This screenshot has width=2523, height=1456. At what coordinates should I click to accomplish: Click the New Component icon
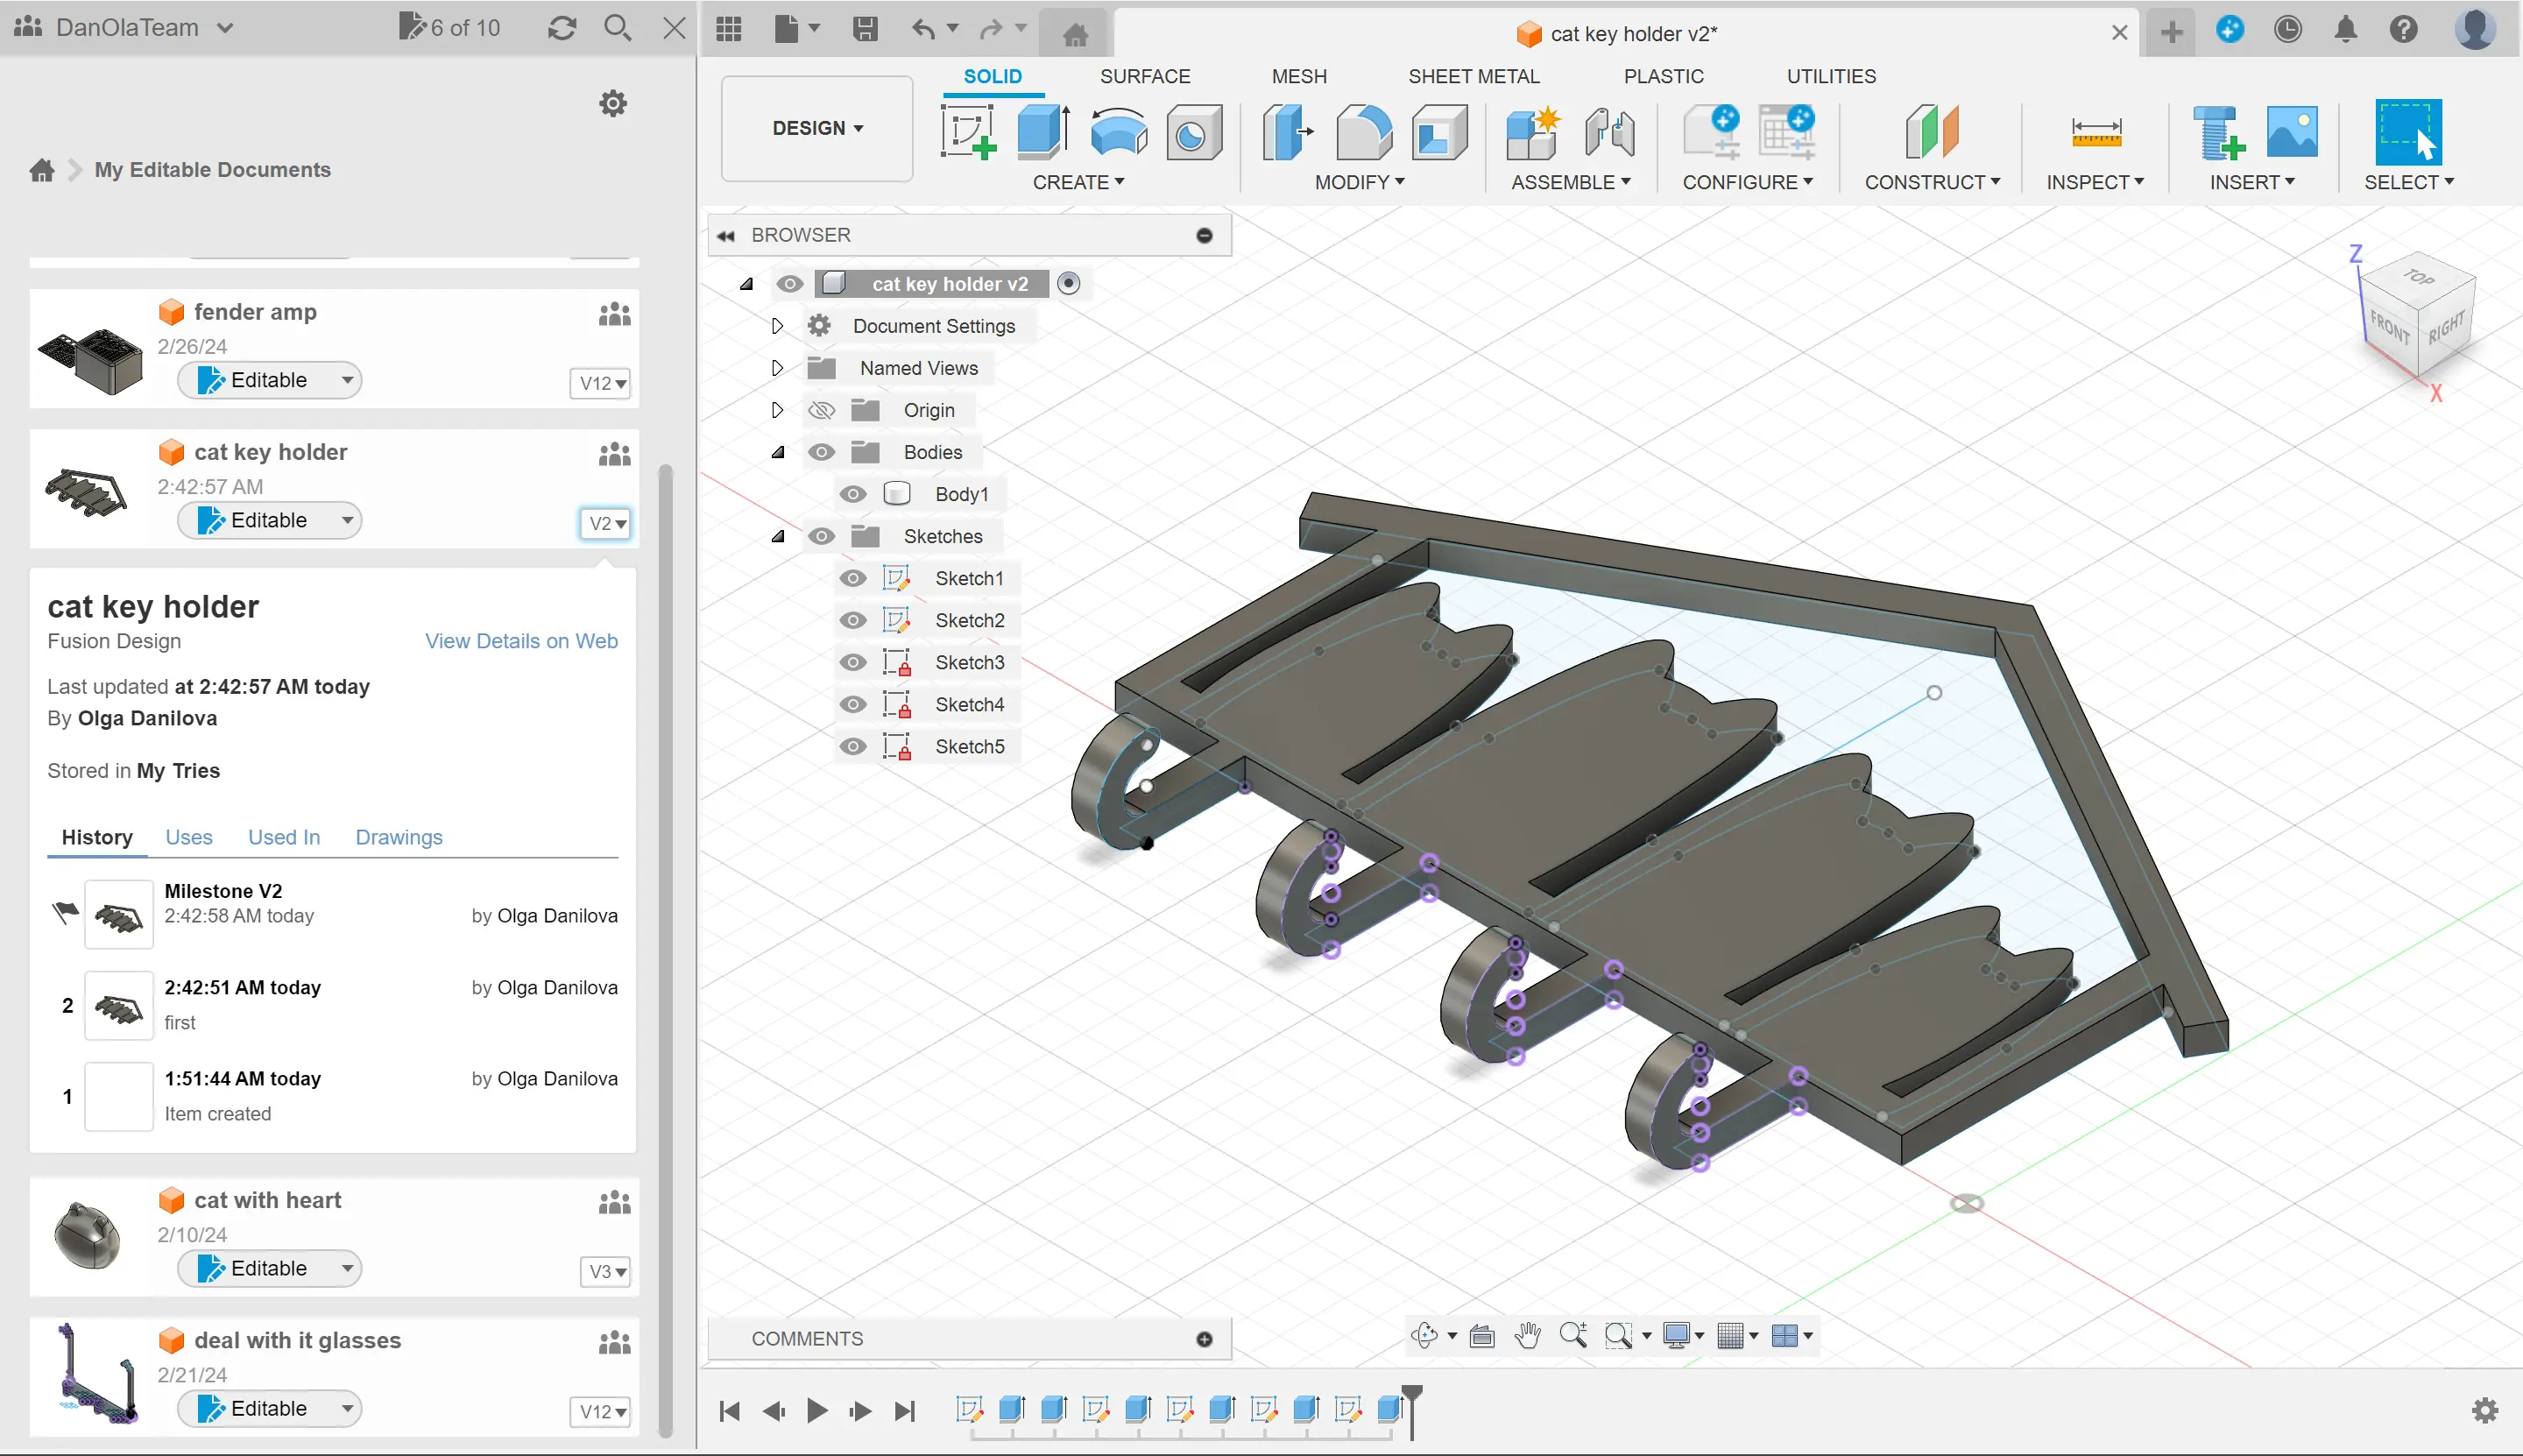pos(1533,132)
